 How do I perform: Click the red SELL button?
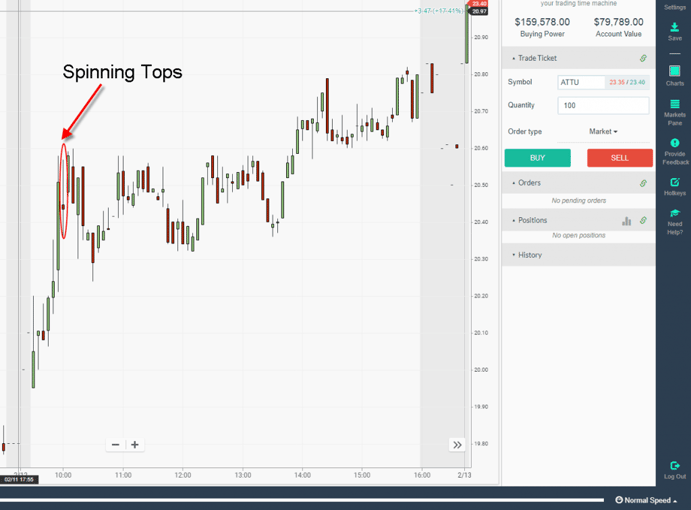point(619,158)
